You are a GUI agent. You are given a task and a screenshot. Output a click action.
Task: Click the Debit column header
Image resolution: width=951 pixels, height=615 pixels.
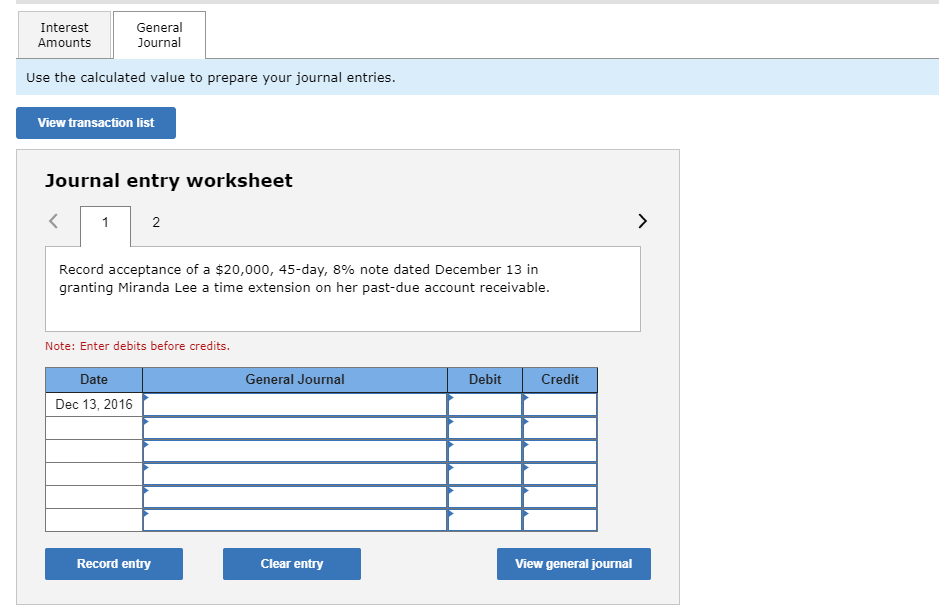click(x=485, y=380)
